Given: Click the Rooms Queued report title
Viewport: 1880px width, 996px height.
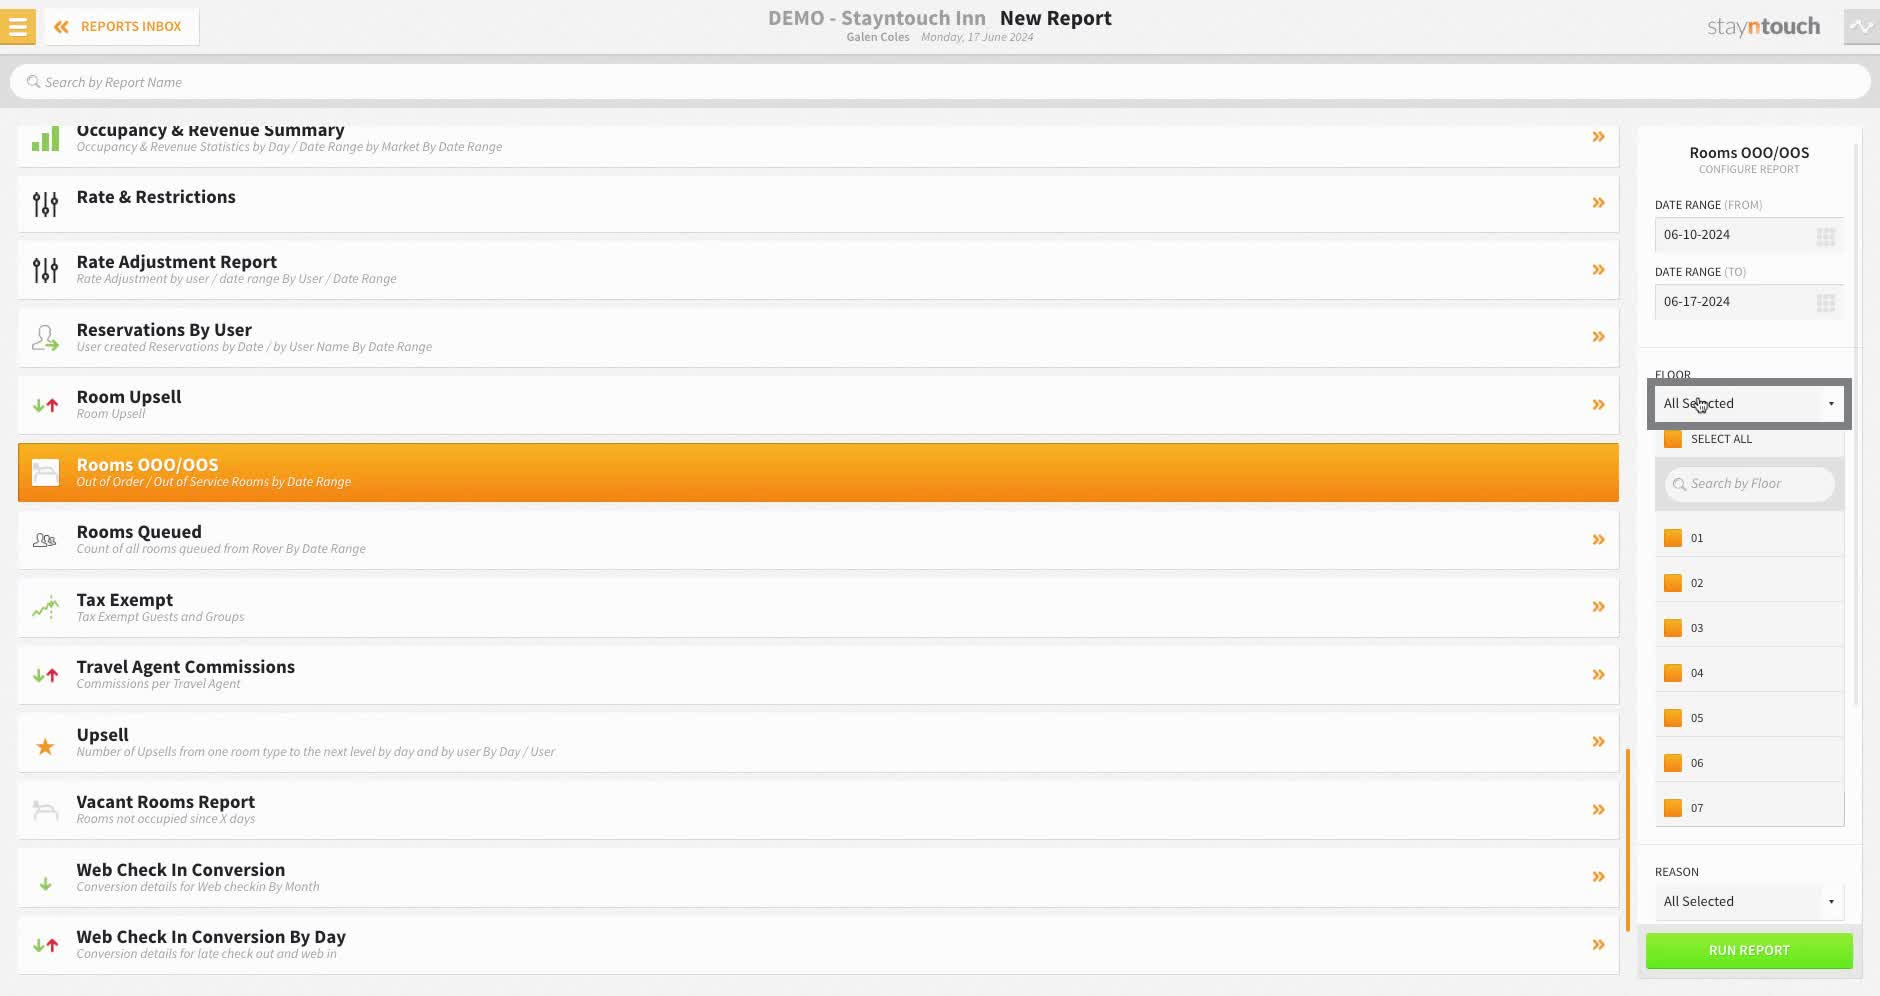Looking at the screenshot, I should click(x=139, y=532).
